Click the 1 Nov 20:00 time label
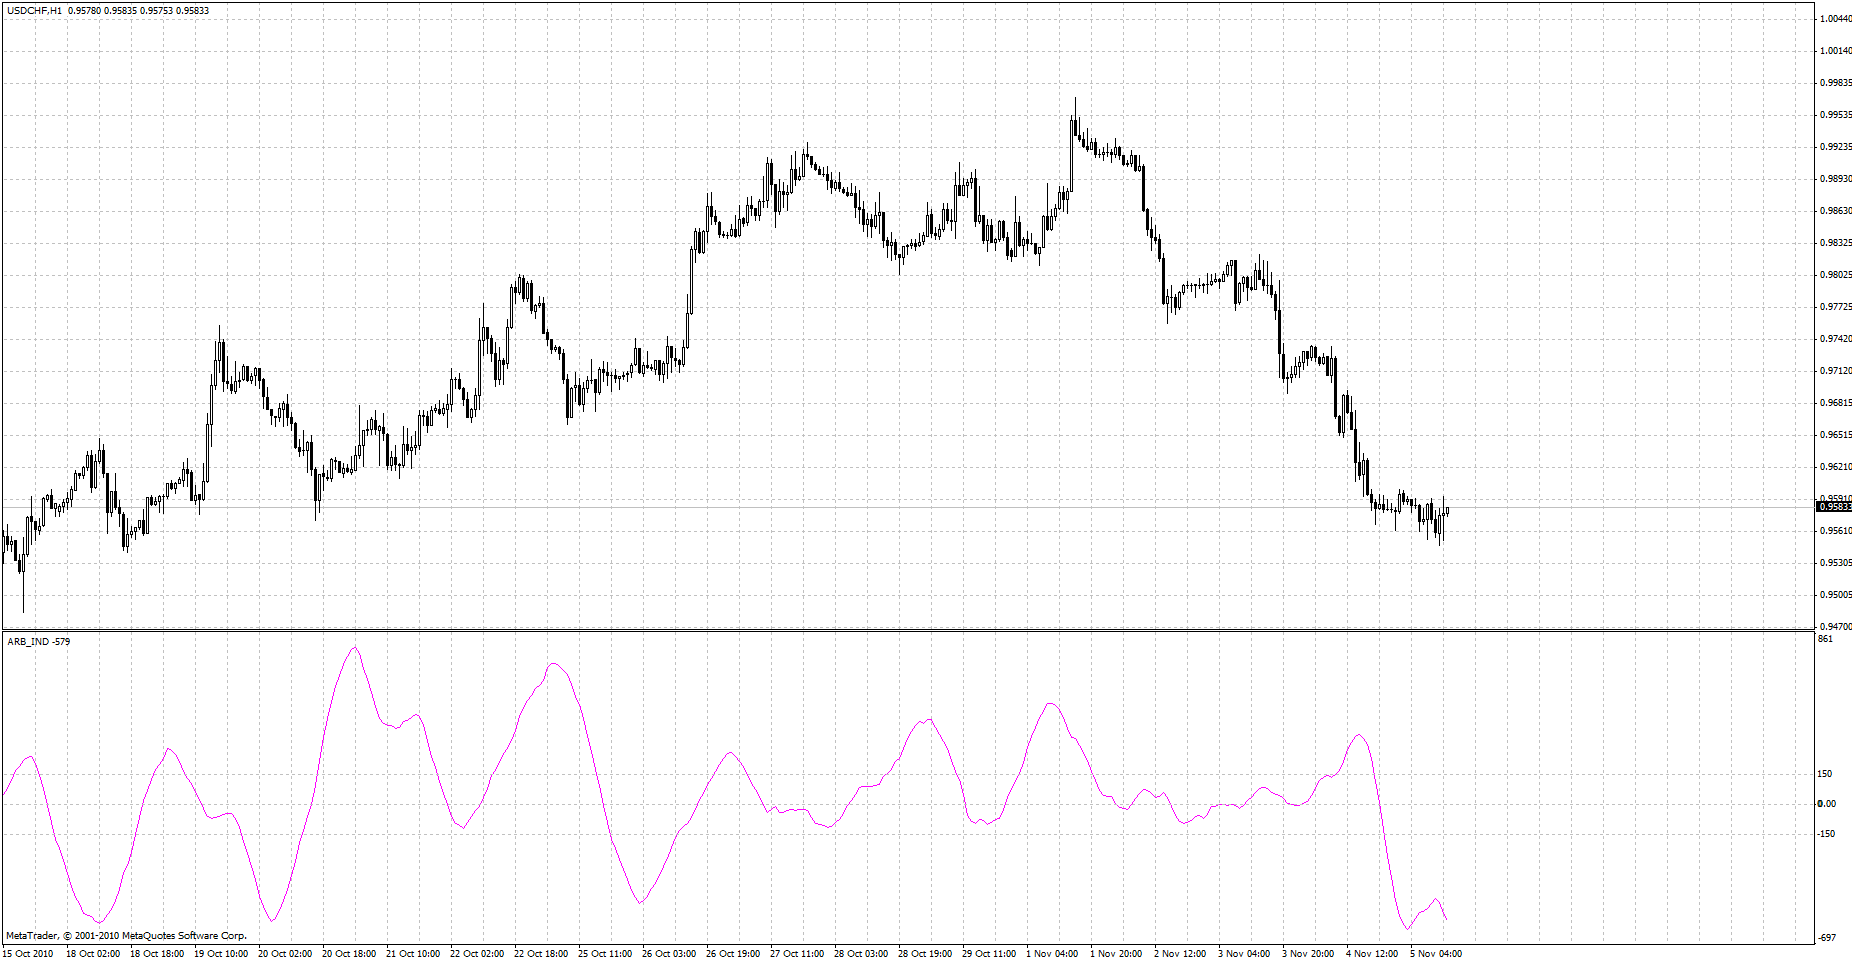This screenshot has width=1852, height=961. (x=1116, y=954)
